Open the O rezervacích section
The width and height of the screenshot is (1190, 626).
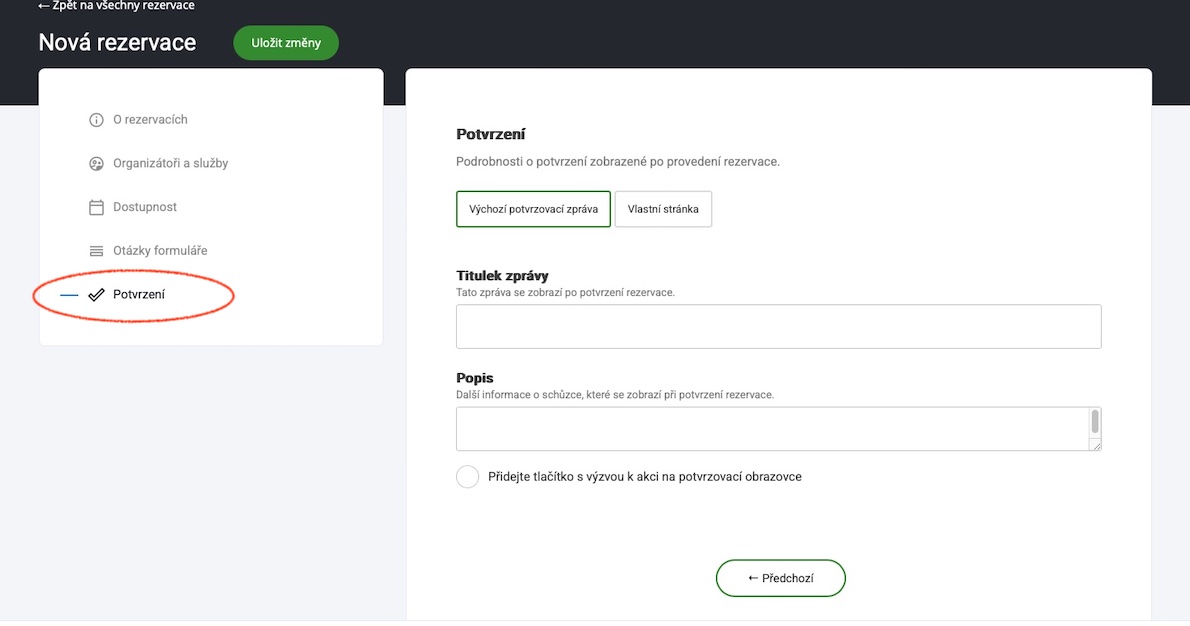pyautogui.click(x=150, y=120)
